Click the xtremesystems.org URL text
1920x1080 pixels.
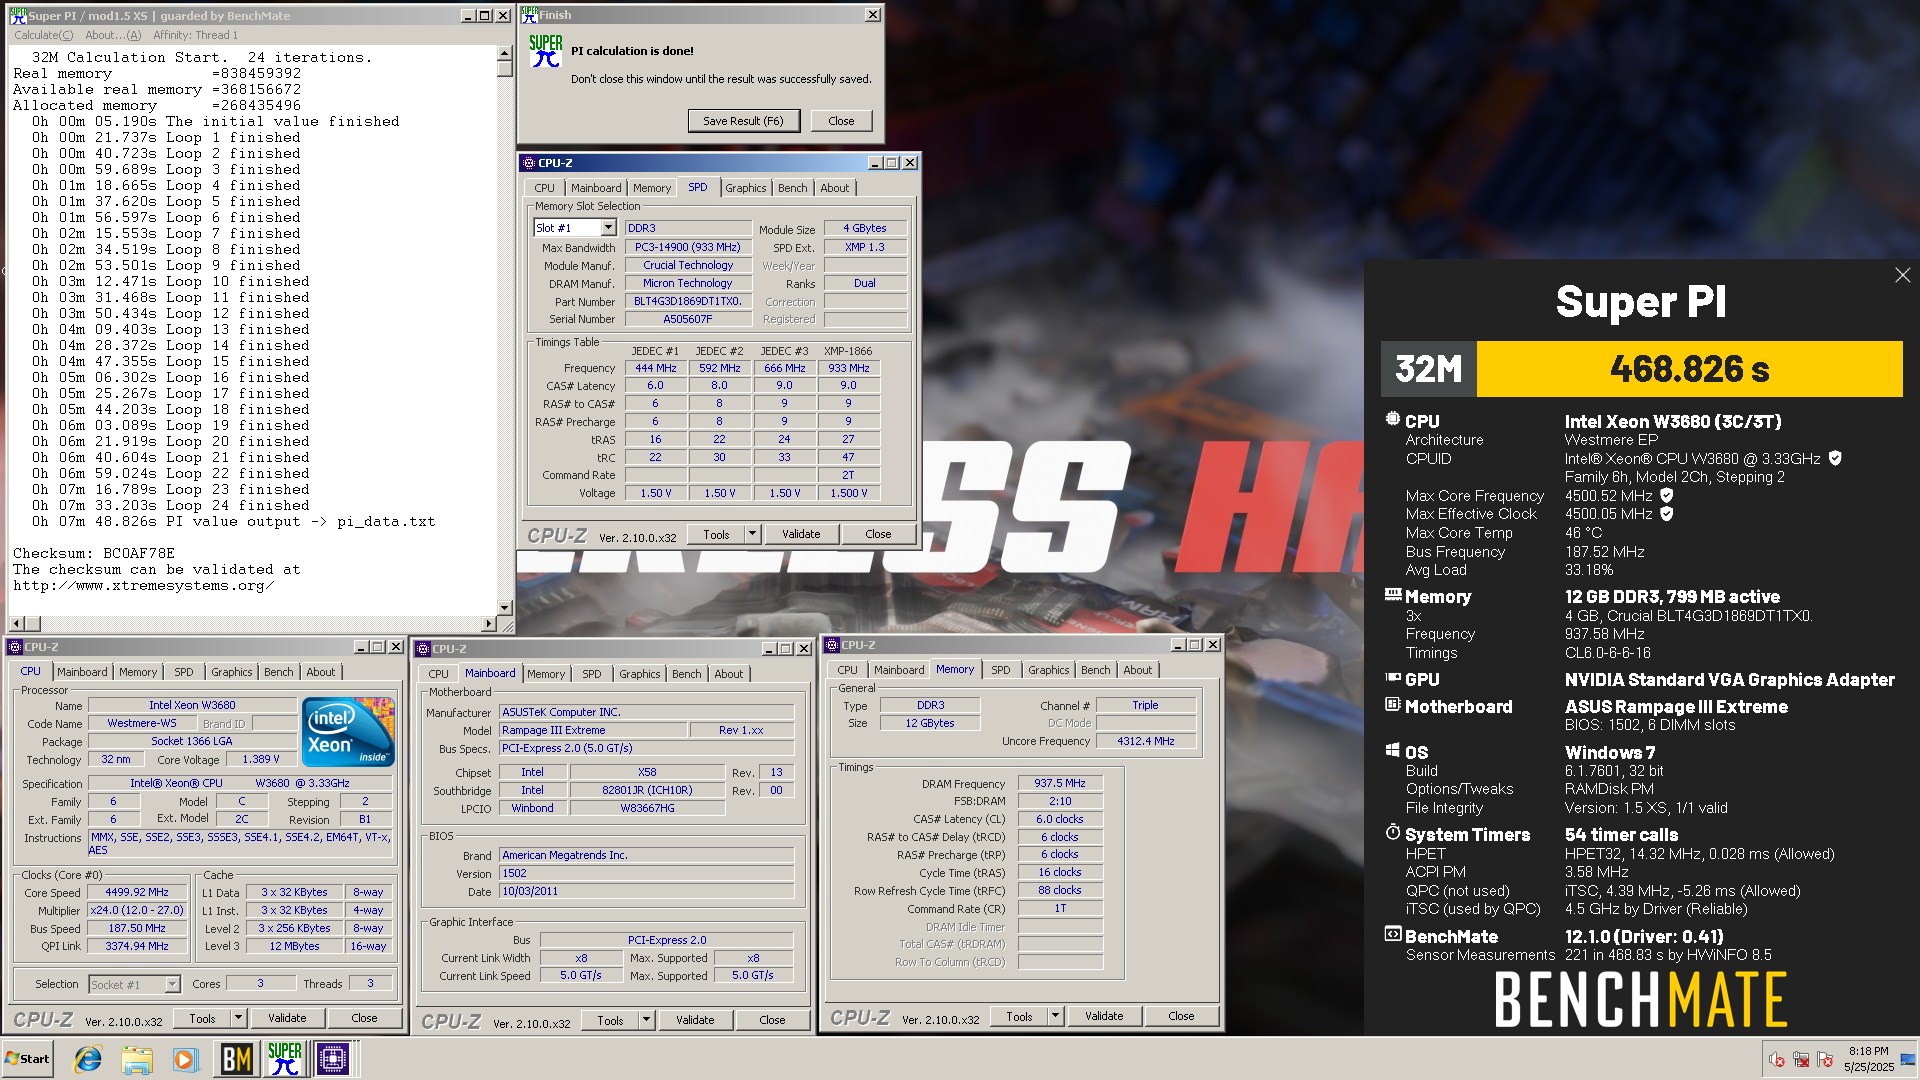[x=143, y=585]
